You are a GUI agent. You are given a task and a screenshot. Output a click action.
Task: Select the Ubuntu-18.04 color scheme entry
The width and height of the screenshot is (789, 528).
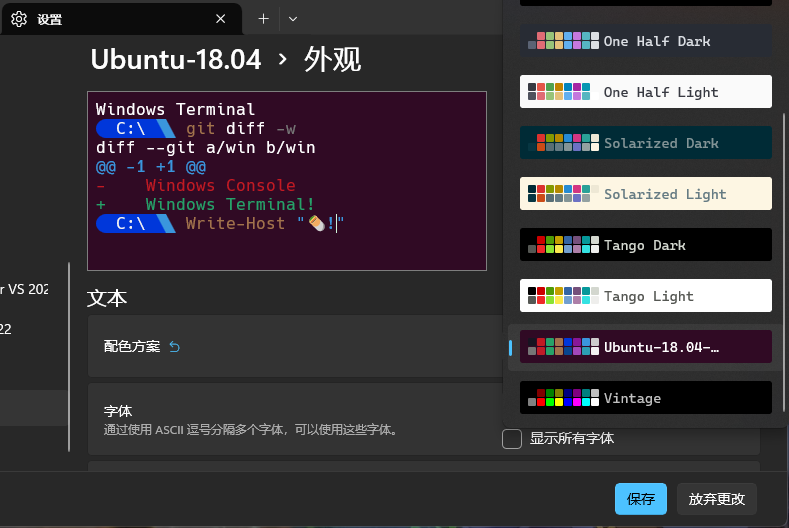645,347
